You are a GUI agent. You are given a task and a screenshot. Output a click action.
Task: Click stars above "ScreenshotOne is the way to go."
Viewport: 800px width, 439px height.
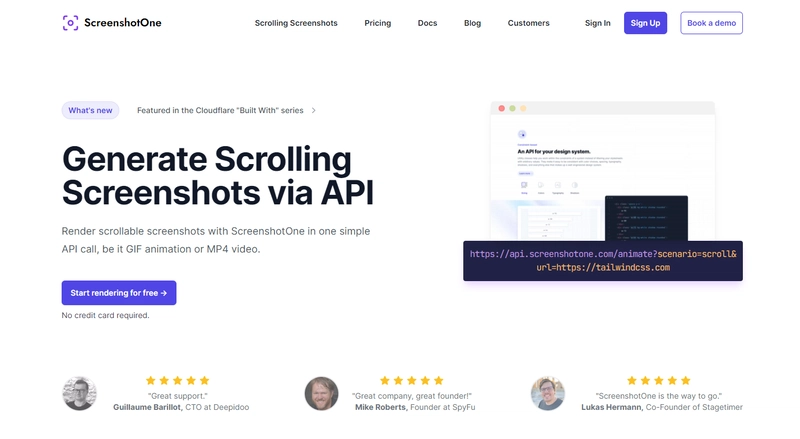(659, 380)
